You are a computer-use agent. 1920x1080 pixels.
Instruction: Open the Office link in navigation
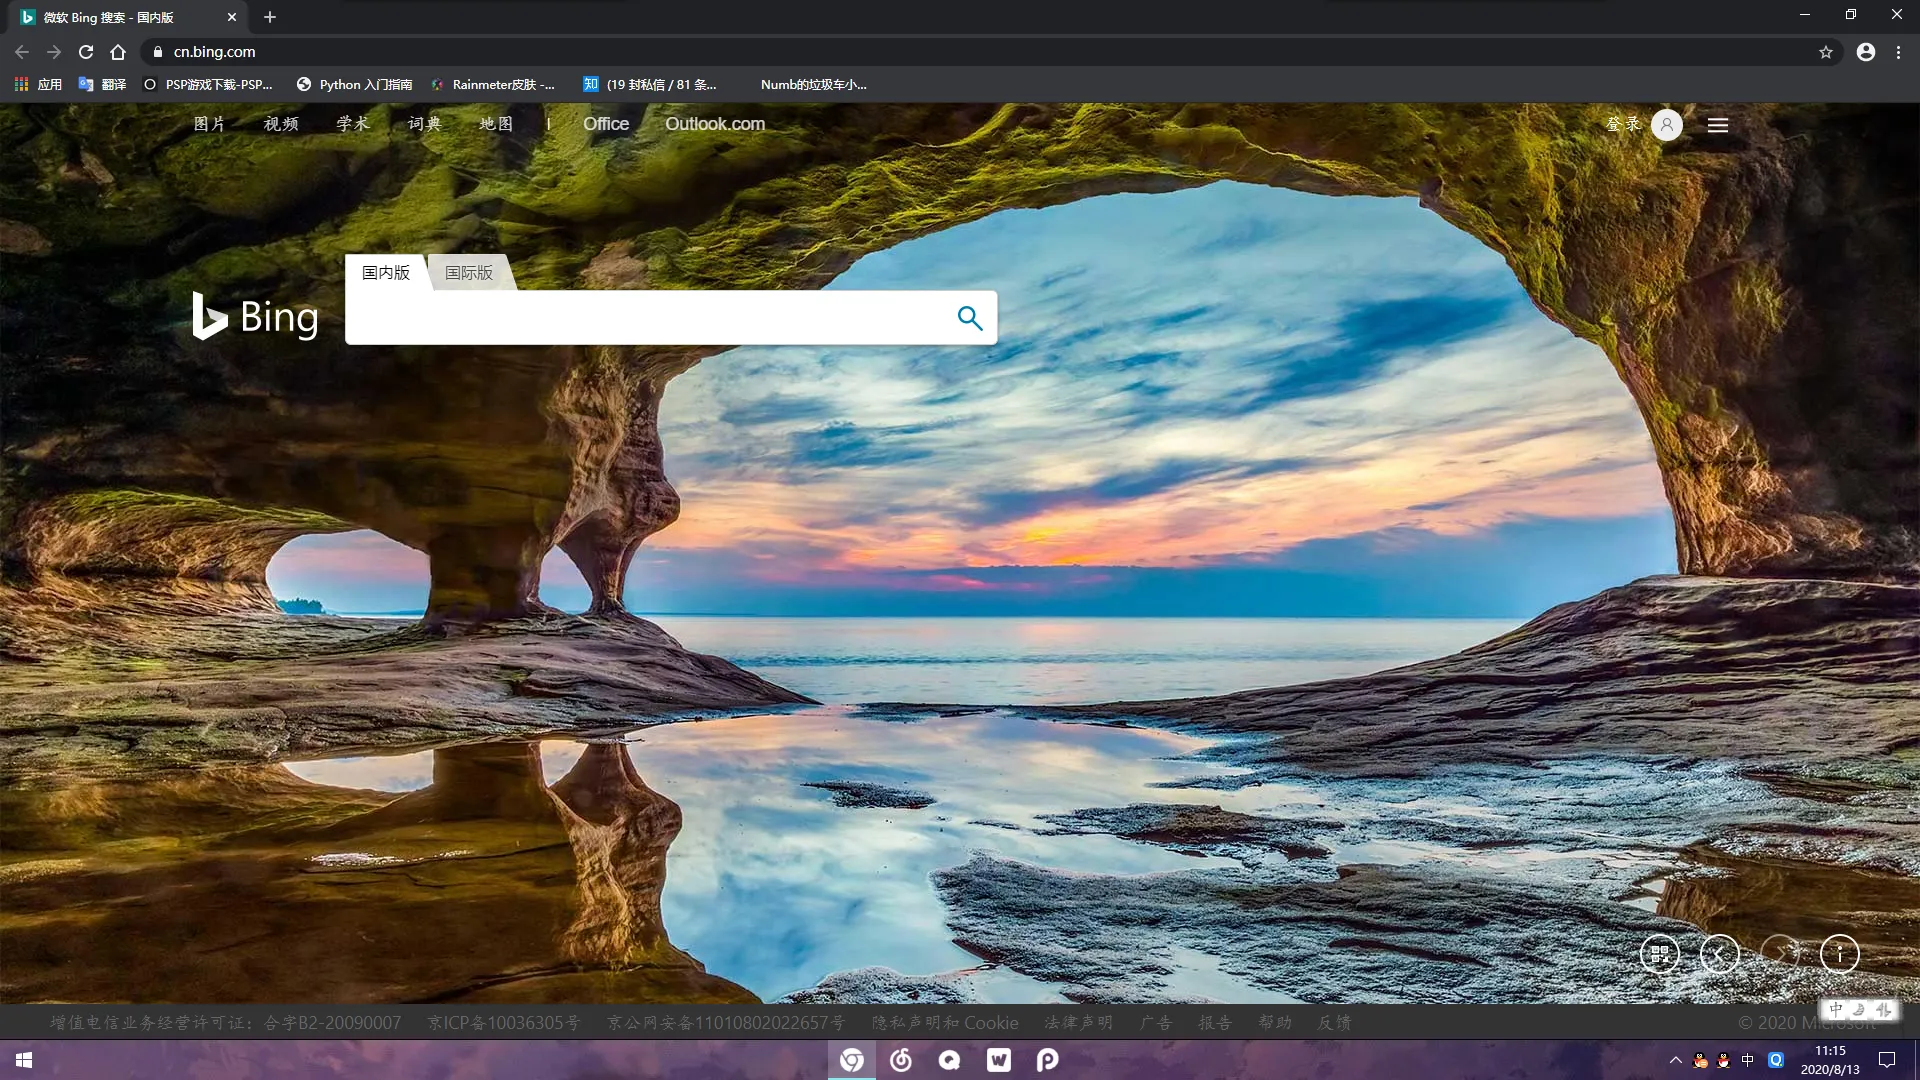[x=605, y=123]
